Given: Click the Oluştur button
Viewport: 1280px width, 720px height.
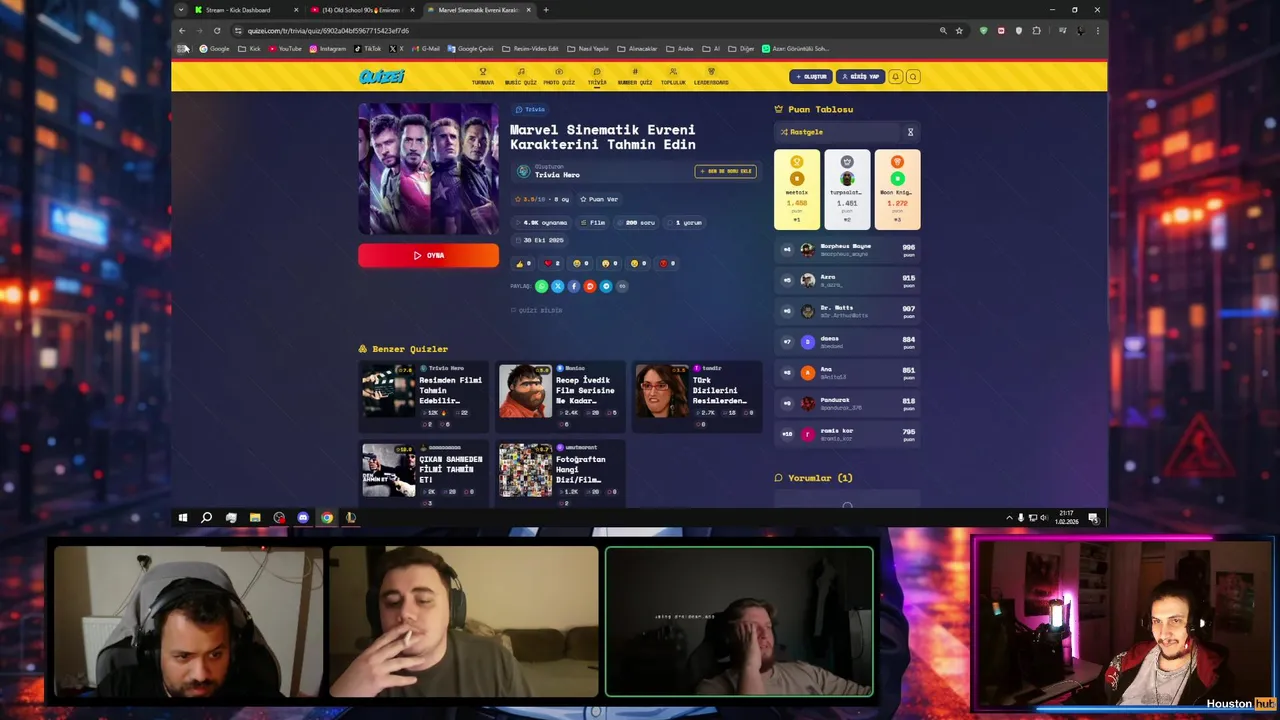Looking at the screenshot, I should [x=811, y=77].
